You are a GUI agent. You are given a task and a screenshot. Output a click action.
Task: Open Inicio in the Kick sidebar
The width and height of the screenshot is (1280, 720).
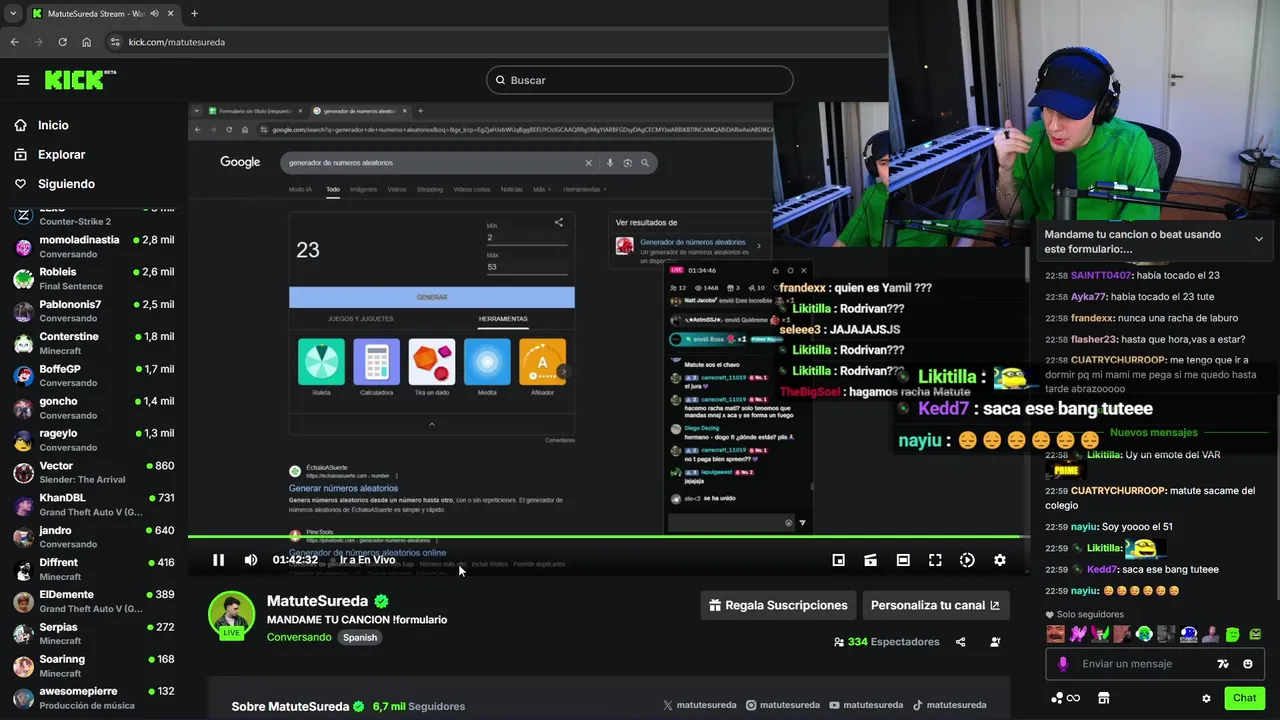[x=53, y=125]
